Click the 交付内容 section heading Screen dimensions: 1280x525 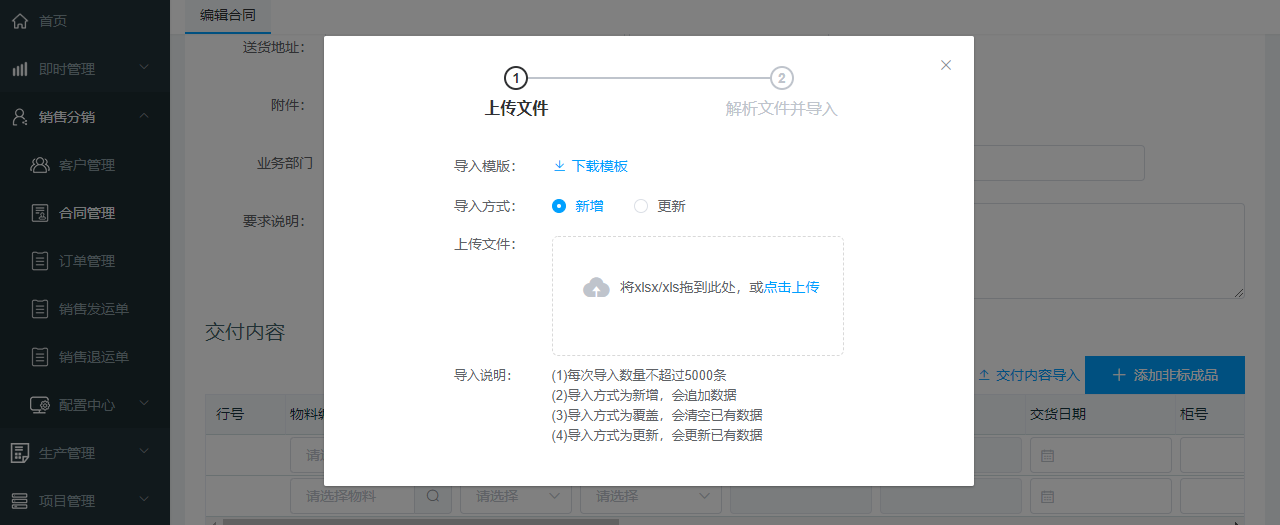point(245,332)
